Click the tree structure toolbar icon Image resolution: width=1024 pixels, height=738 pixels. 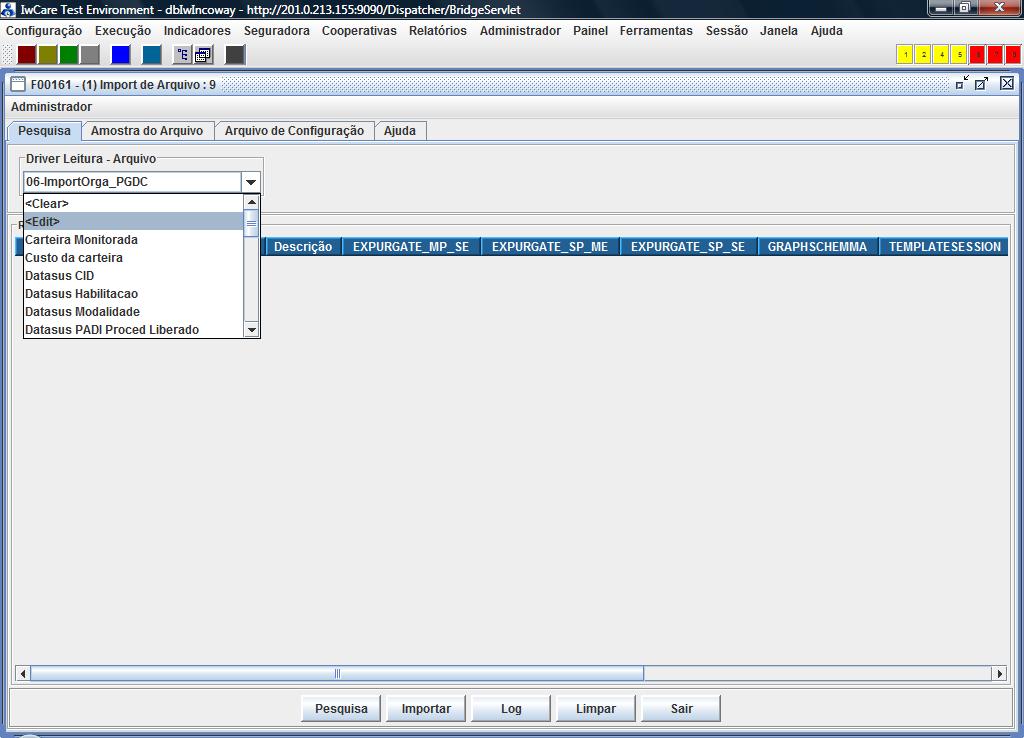182,55
